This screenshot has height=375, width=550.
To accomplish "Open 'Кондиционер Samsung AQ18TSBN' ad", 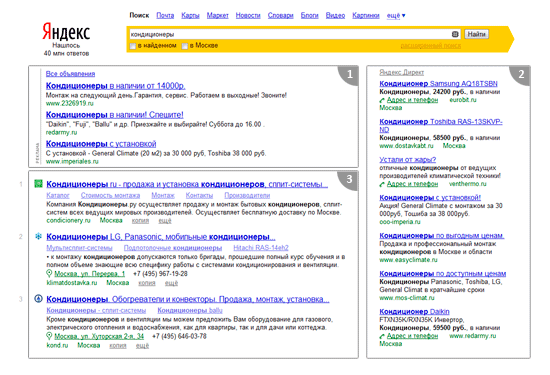I will tap(438, 83).
